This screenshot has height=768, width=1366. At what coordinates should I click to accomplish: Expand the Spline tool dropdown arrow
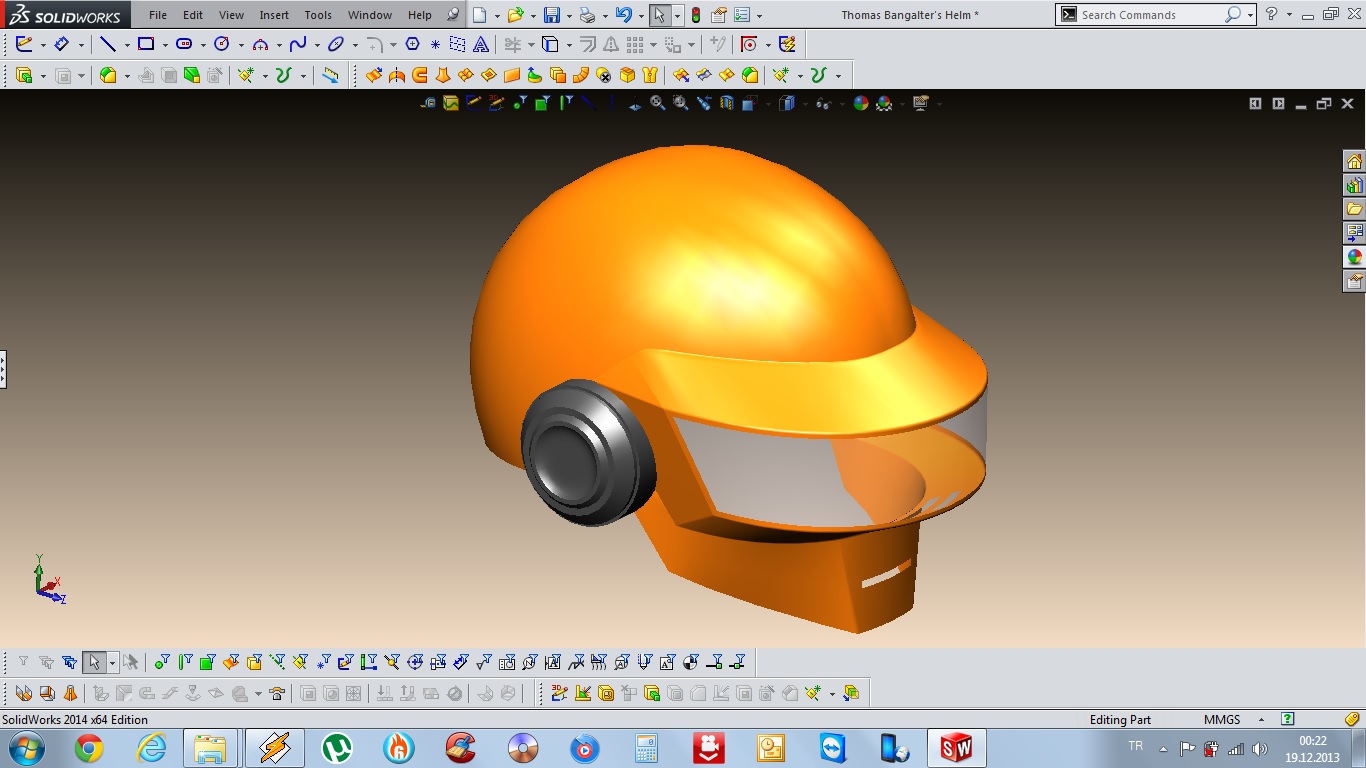[x=317, y=45]
